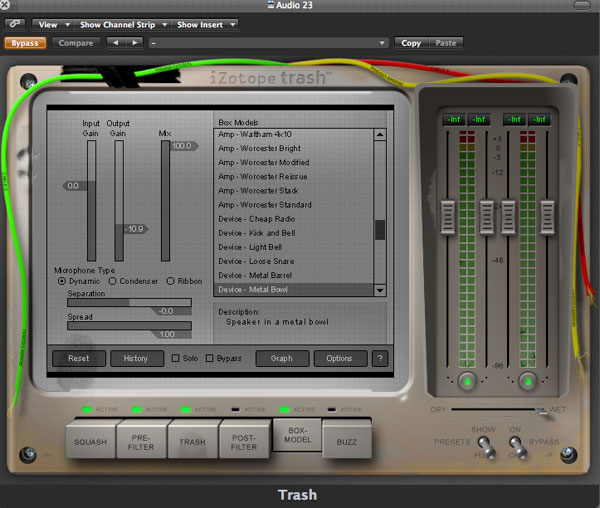Select Device - Metal Barrel box model
This screenshot has height=508, width=600.
pos(293,275)
